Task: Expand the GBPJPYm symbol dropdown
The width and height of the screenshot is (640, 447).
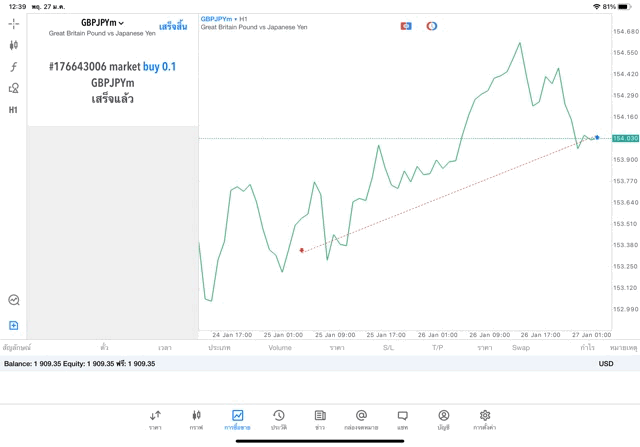Action: click(x=102, y=23)
